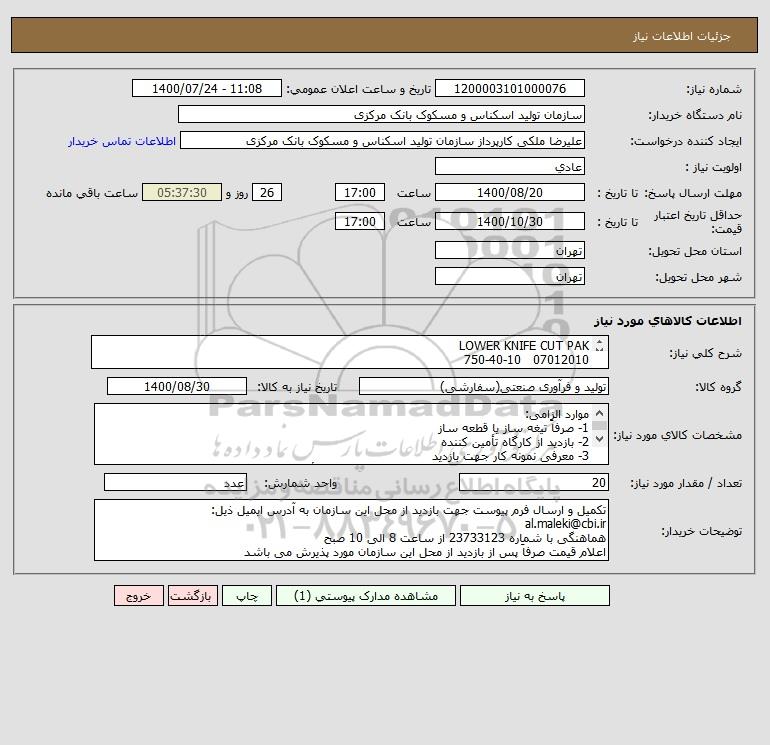The width and height of the screenshot is (770, 745).
Task: Click the response deadline hour field 17:00
Action: pyautogui.click(x=360, y=193)
